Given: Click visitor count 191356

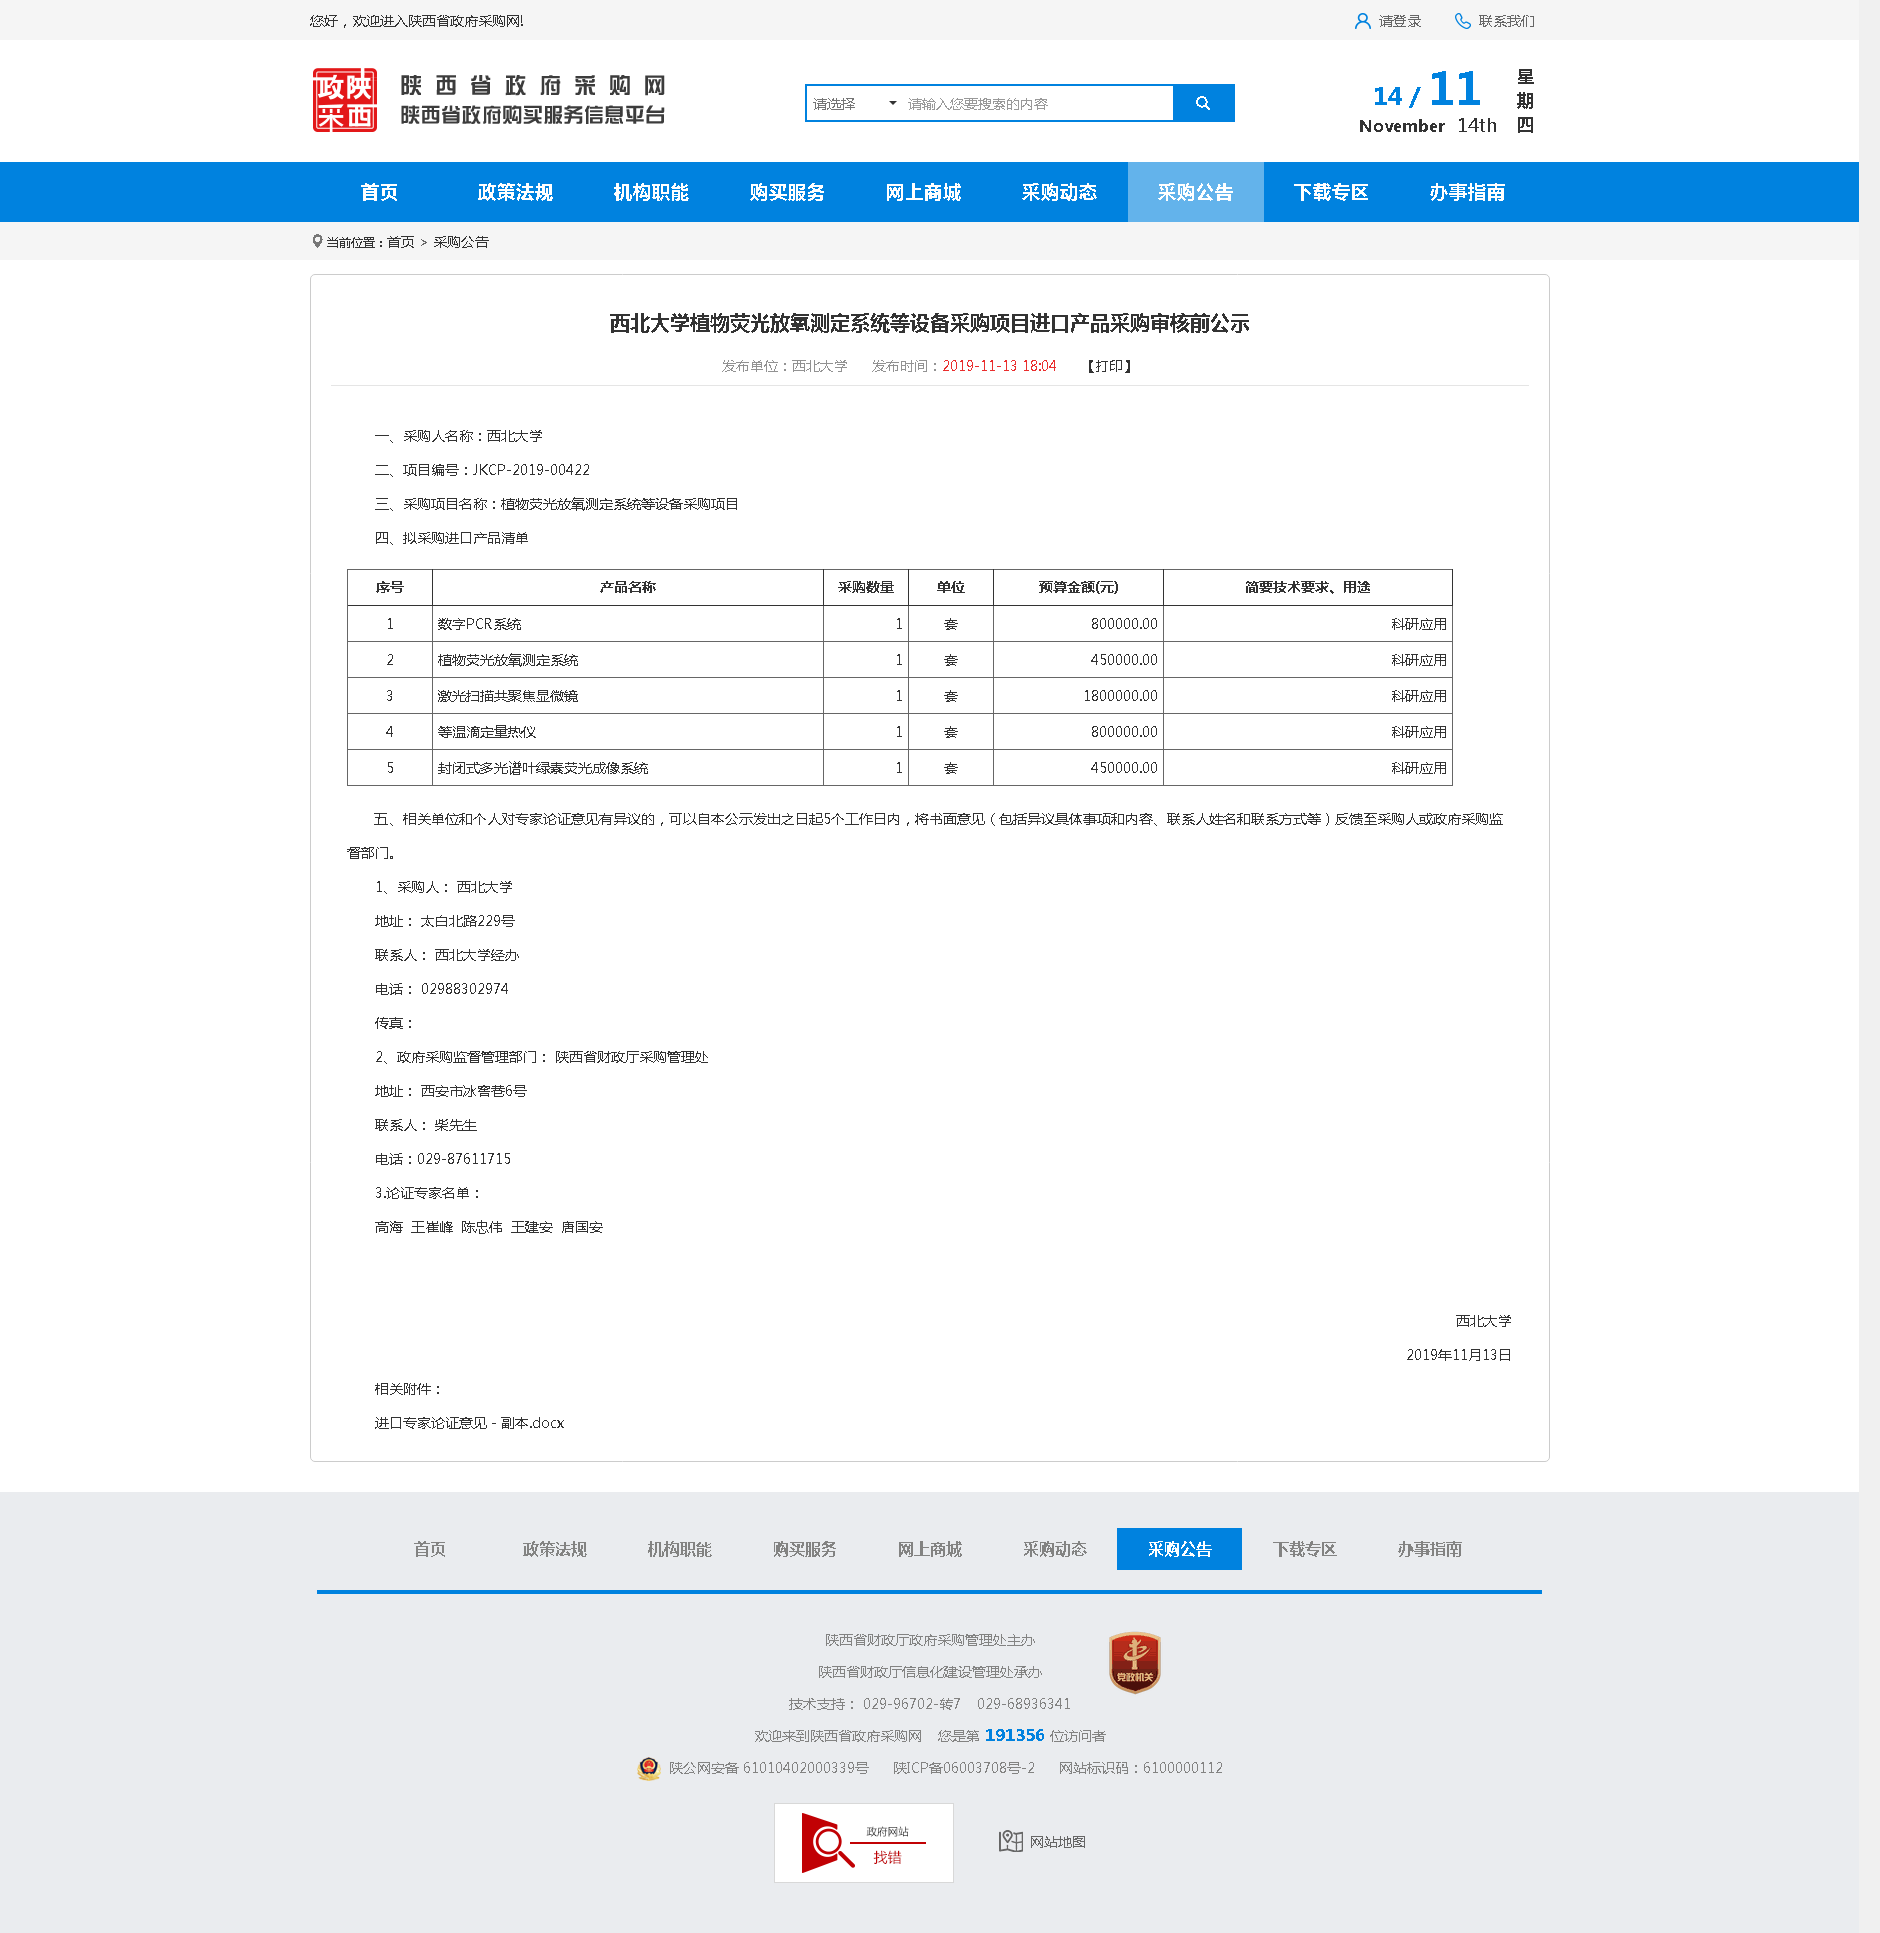Looking at the screenshot, I should tap(1014, 1735).
